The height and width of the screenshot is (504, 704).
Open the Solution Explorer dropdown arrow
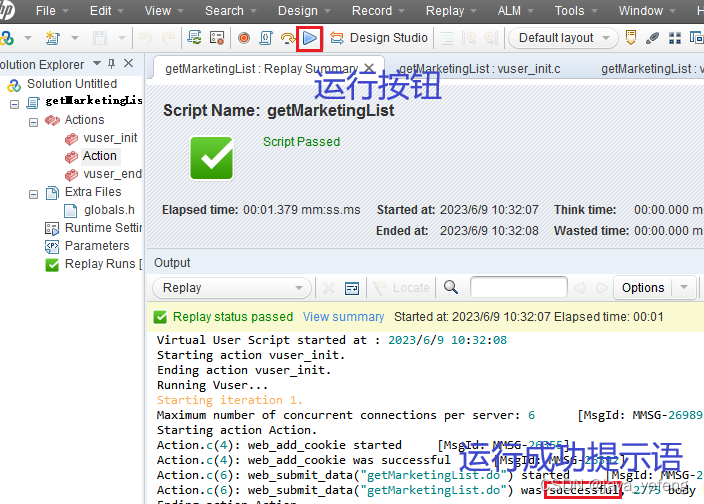pyautogui.click(x=97, y=63)
